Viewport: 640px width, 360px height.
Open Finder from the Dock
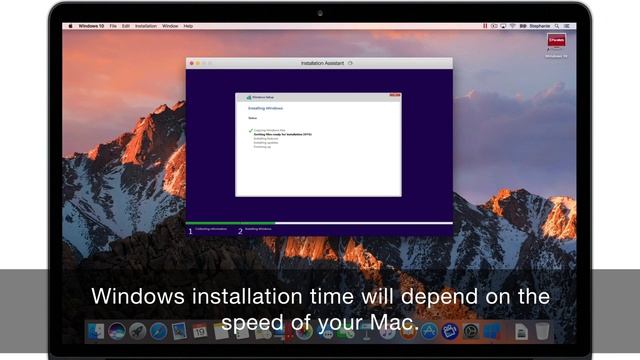[96, 331]
